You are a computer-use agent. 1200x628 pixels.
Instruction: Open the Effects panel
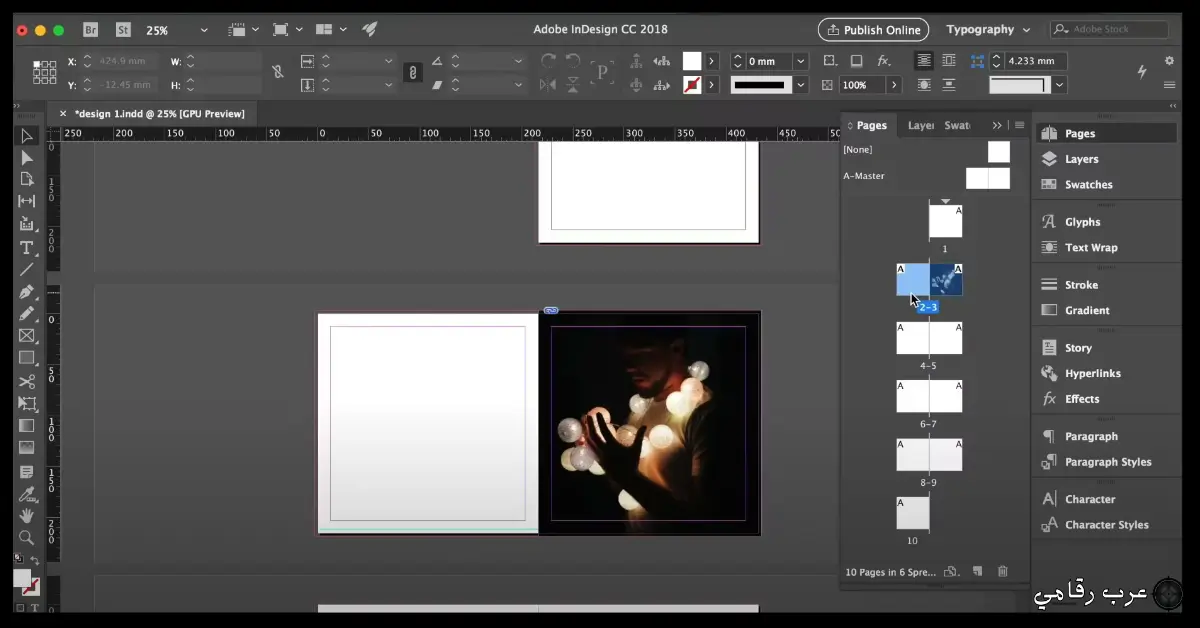[x=1081, y=398]
